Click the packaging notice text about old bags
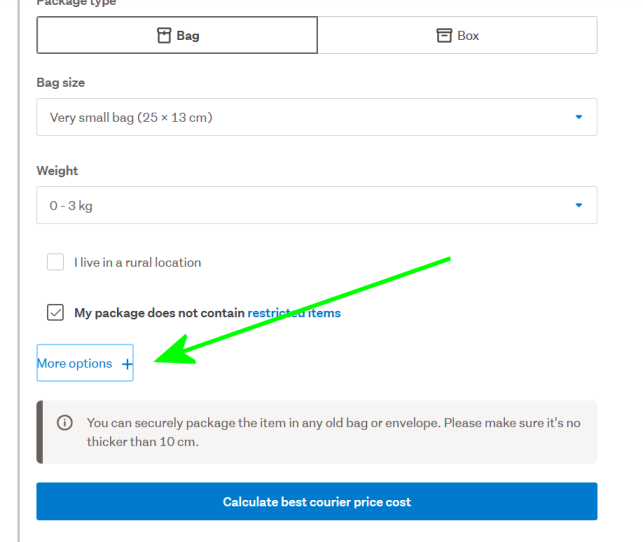This screenshot has height=542, width=643. coord(333,431)
